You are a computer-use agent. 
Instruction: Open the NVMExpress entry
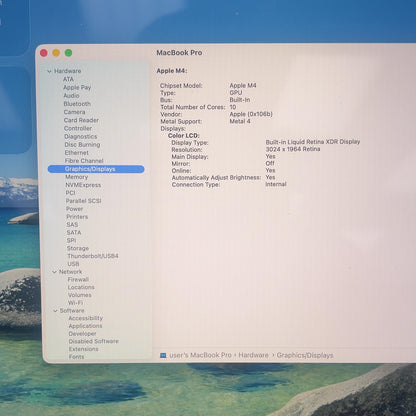click(83, 185)
